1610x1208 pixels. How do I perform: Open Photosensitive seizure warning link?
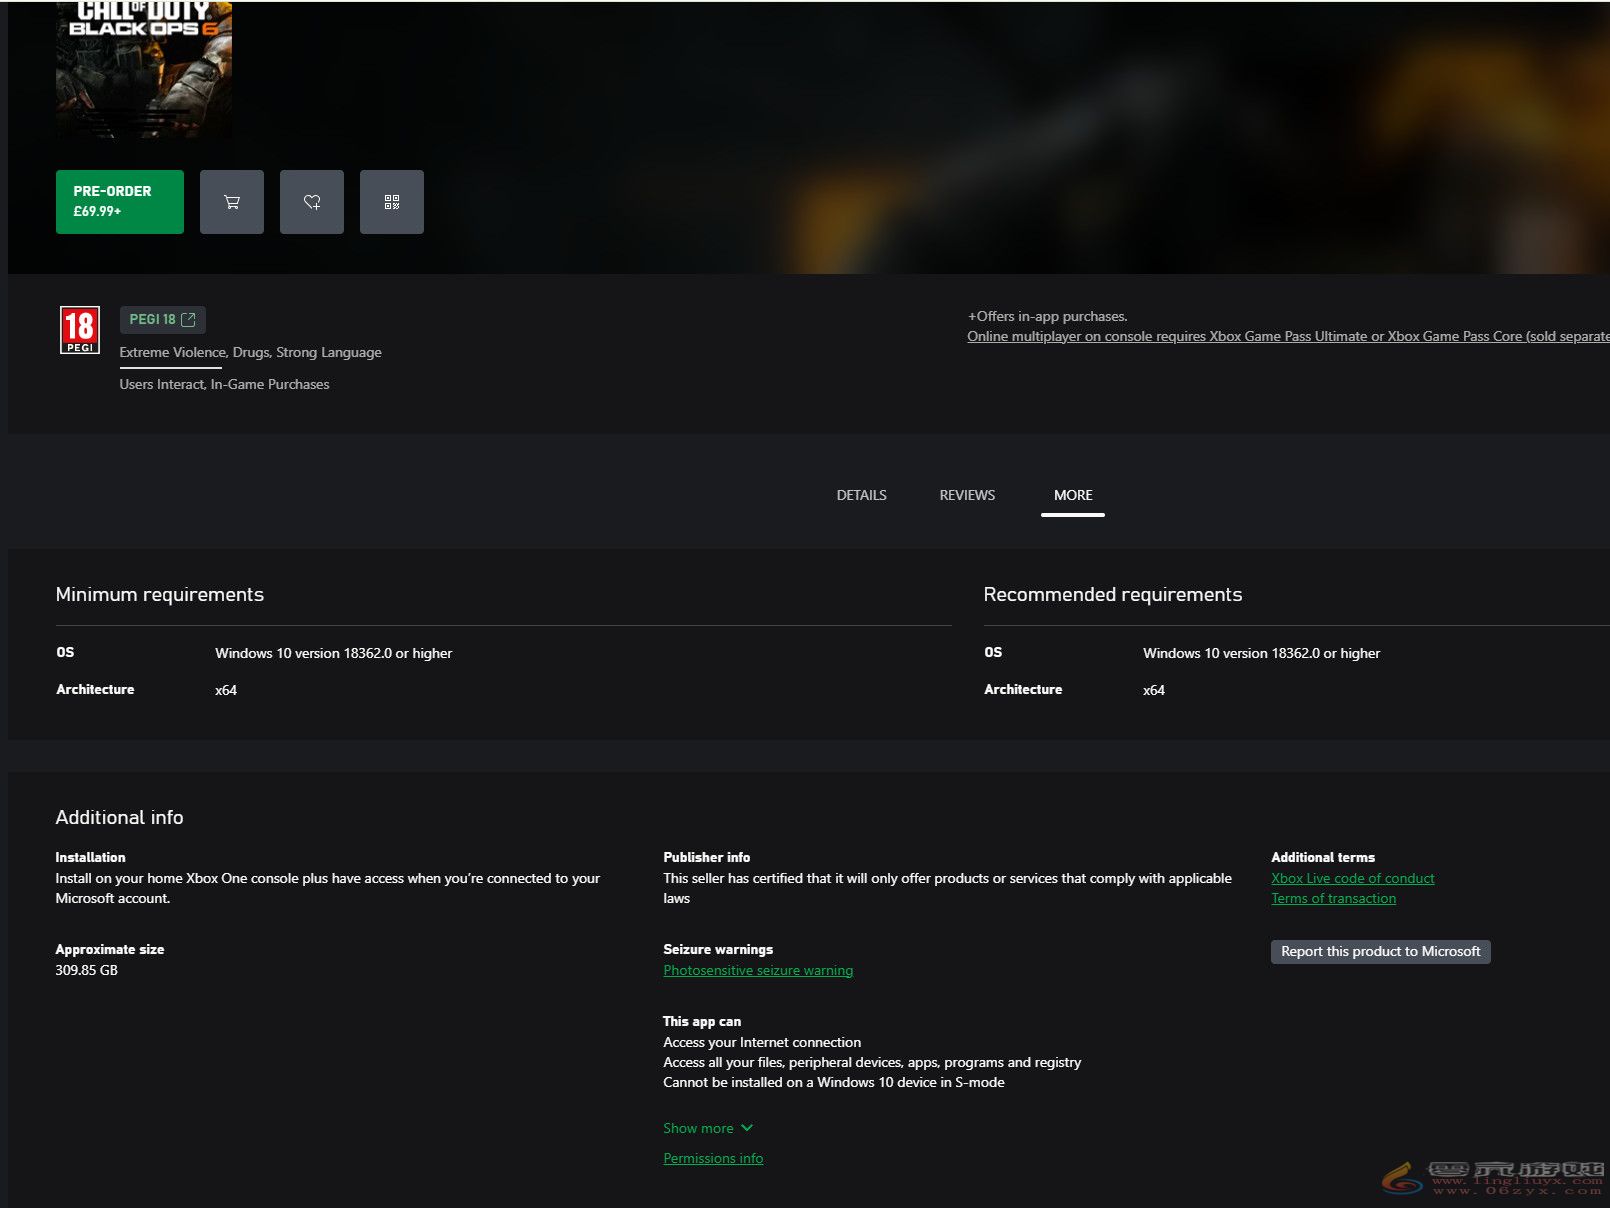point(757,970)
